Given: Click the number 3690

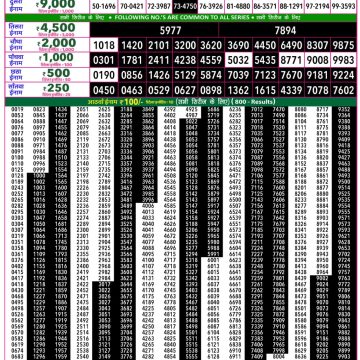Looking at the screenshot, I should click(x=238, y=45).
